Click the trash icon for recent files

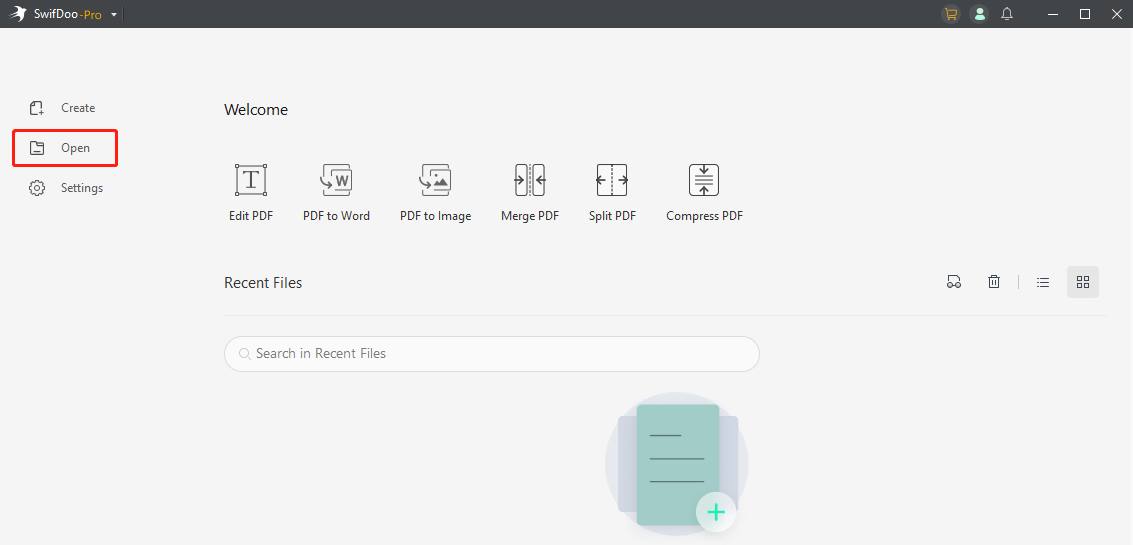click(994, 282)
